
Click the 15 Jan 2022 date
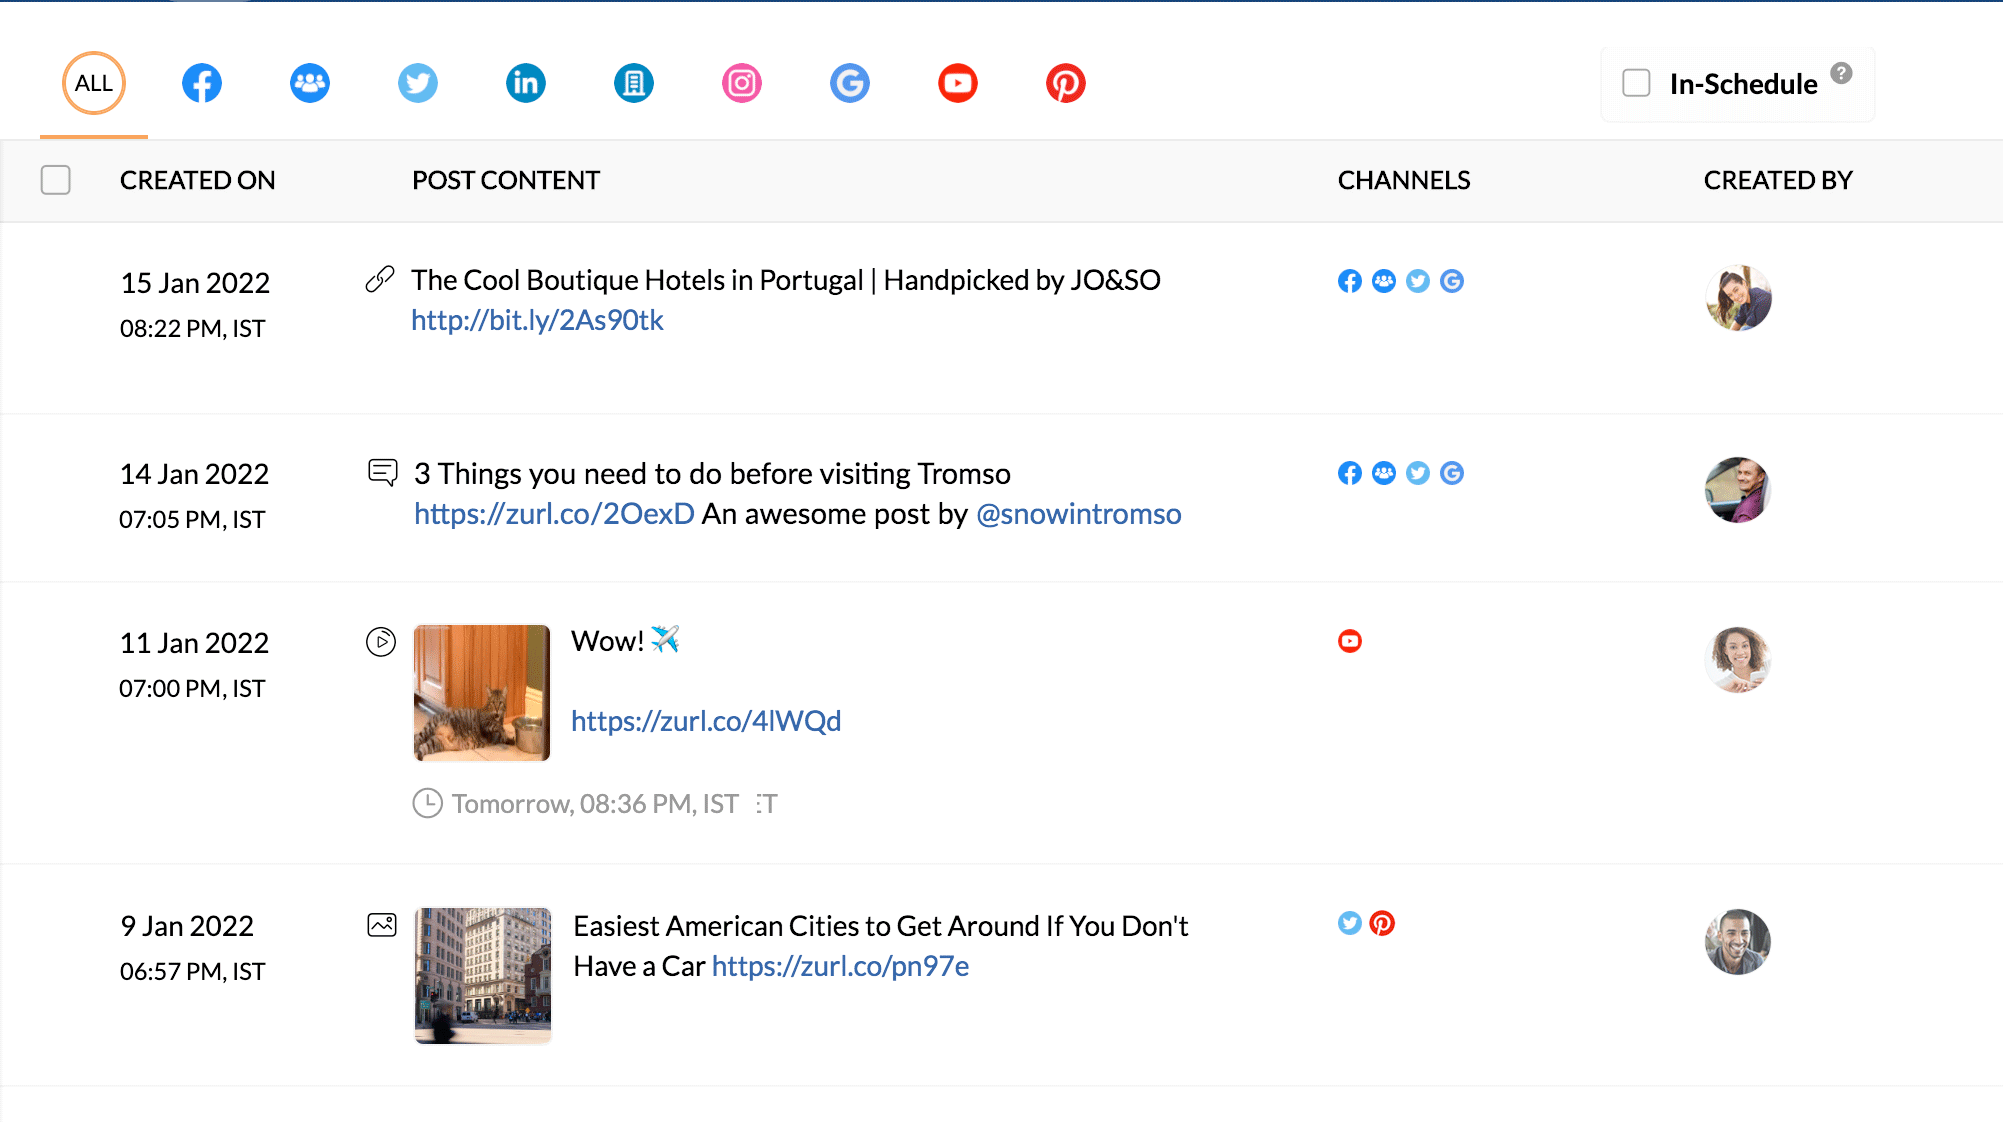(195, 283)
